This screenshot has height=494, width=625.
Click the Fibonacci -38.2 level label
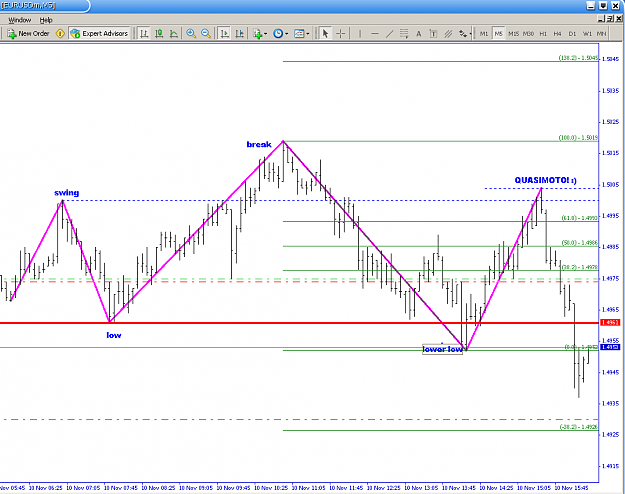pos(579,427)
